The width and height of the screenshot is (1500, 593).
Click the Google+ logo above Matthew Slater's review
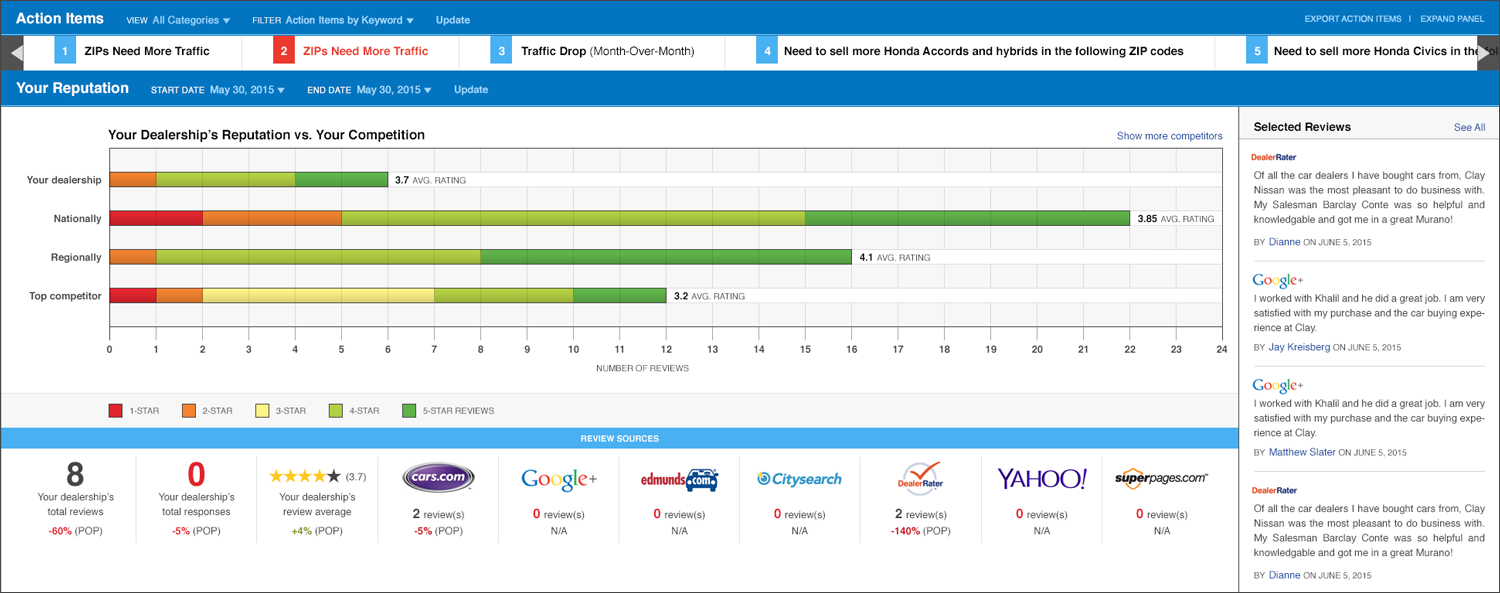pyautogui.click(x=1278, y=385)
